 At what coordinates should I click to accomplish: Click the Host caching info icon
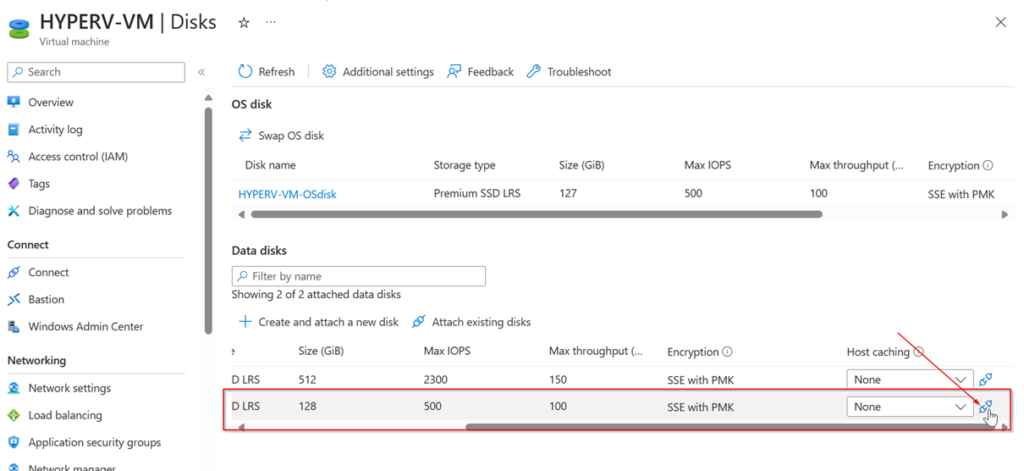click(x=918, y=352)
